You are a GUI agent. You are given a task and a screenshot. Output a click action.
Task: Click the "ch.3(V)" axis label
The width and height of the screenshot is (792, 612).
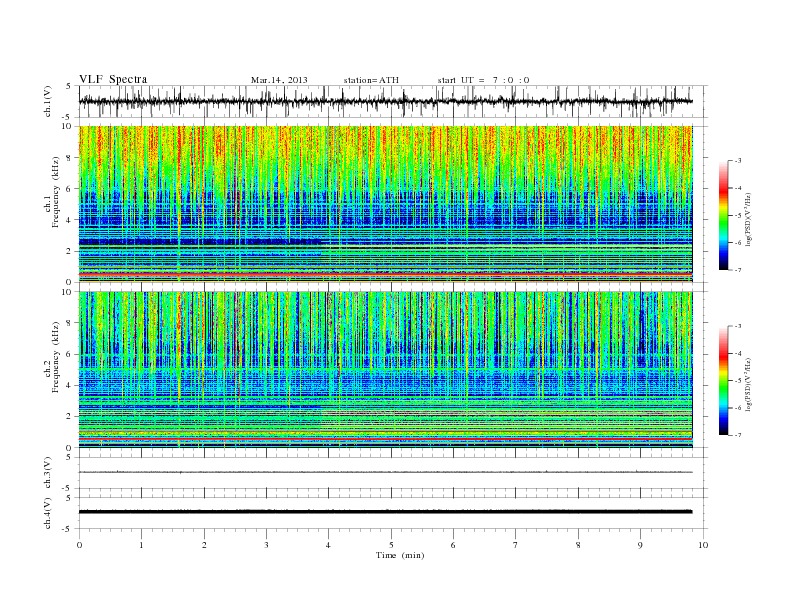point(48,473)
